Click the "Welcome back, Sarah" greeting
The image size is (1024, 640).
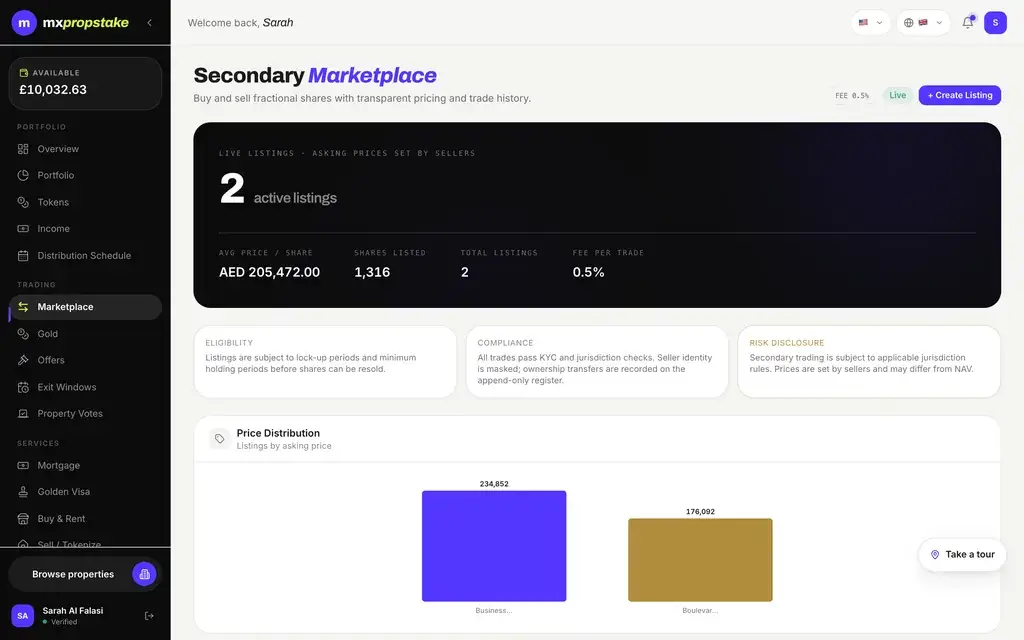(240, 23)
